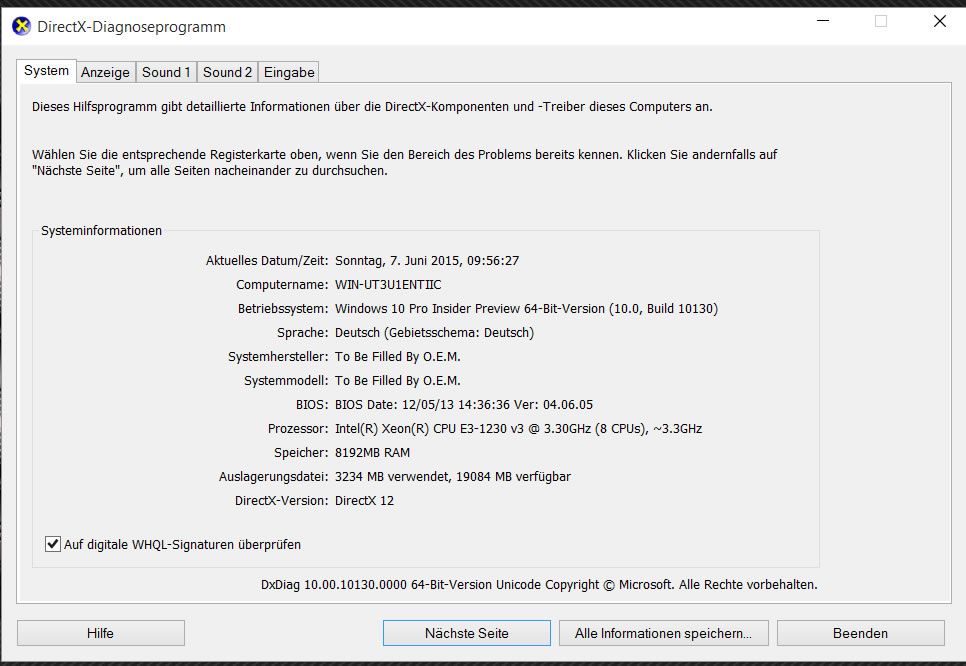Click the 8192MB RAM value
The image size is (966, 666).
pyautogui.click(x=372, y=453)
